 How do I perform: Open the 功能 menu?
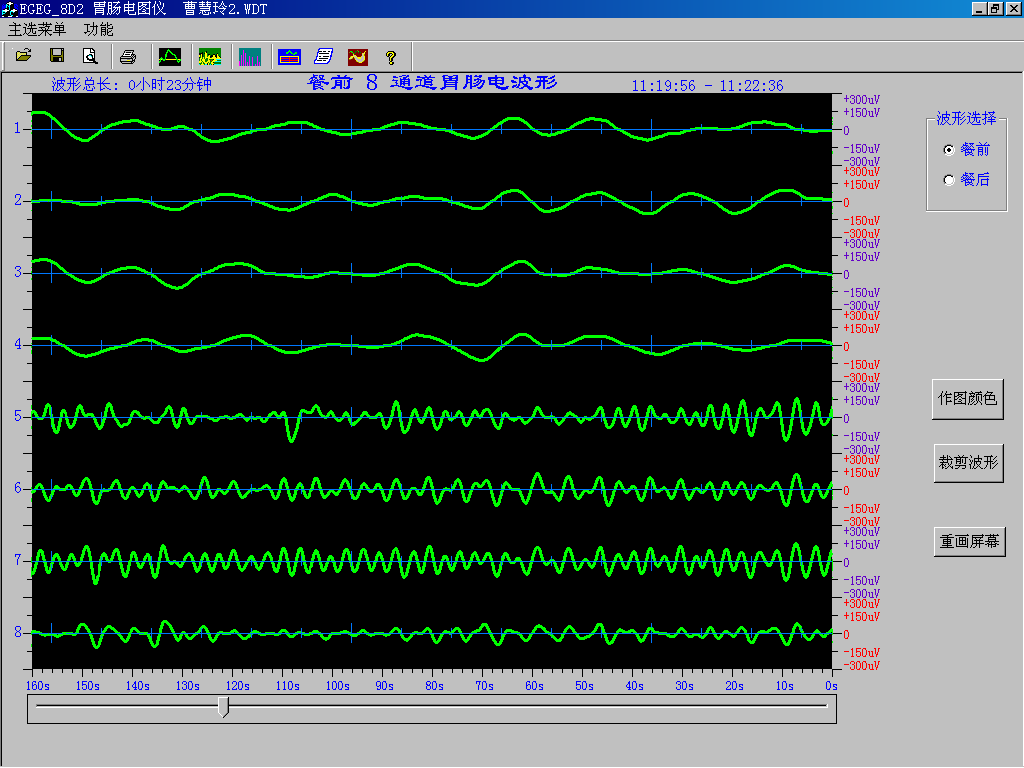point(99,30)
